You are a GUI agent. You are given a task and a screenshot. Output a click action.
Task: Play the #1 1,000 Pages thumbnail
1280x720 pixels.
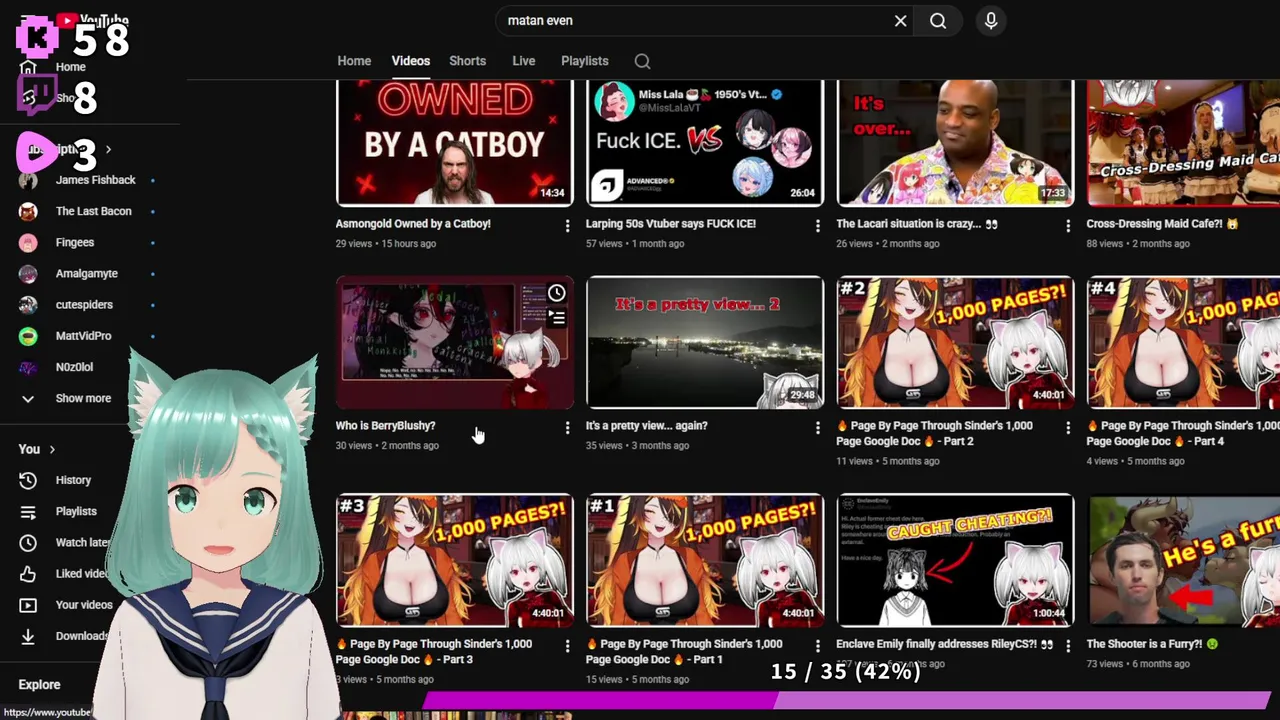coord(704,560)
